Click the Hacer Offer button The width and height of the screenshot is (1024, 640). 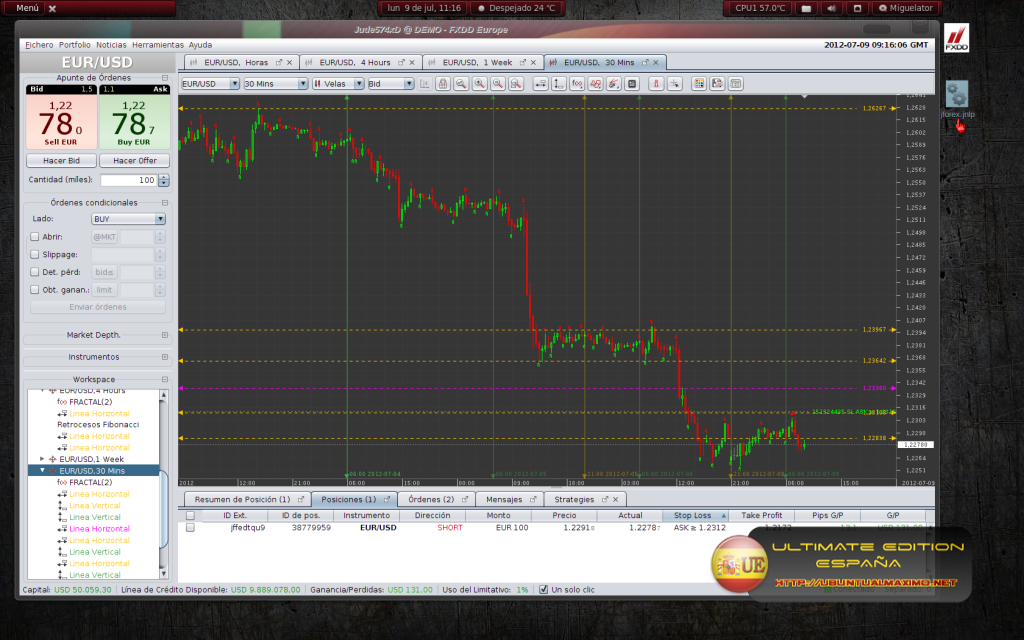coord(135,161)
